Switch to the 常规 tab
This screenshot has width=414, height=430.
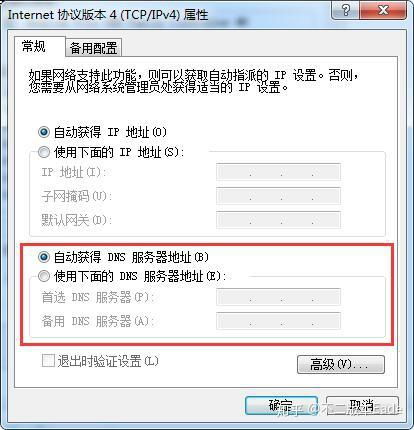(x=33, y=46)
